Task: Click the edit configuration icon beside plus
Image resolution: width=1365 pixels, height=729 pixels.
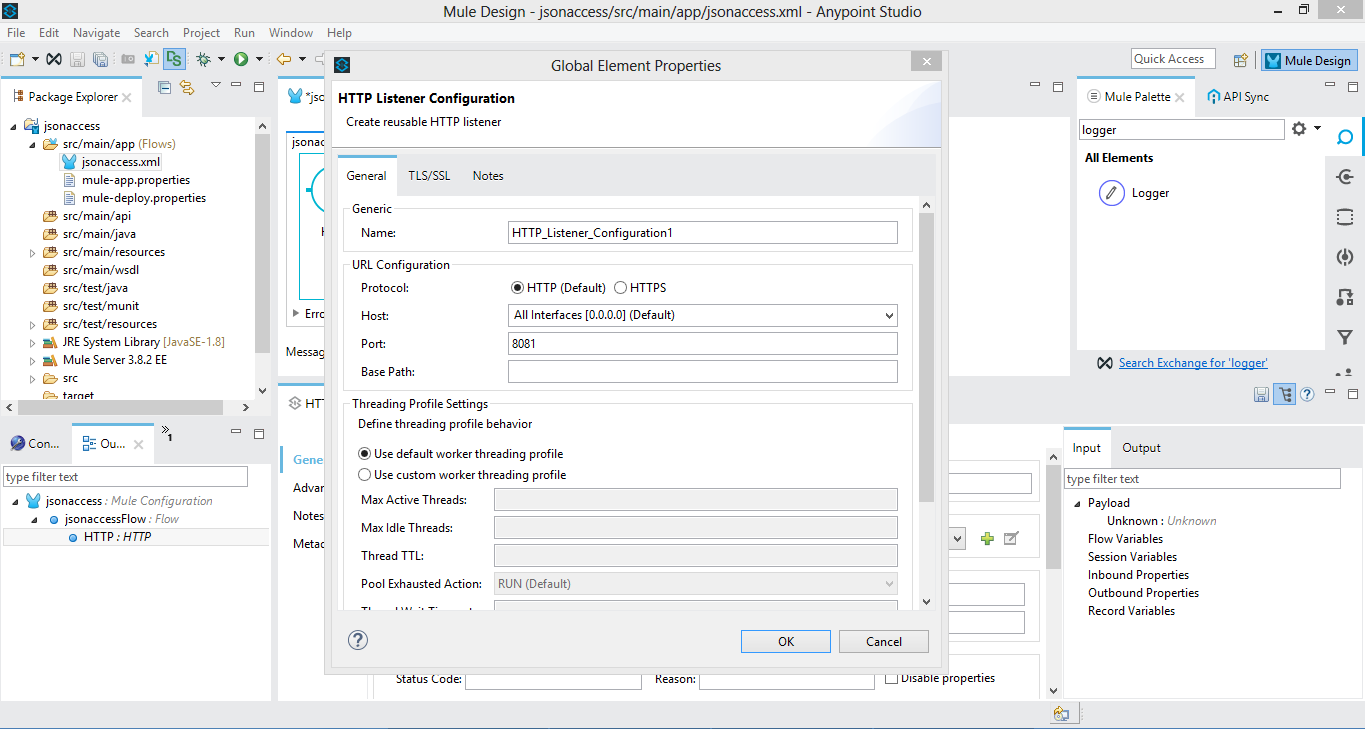Action: [x=1011, y=538]
